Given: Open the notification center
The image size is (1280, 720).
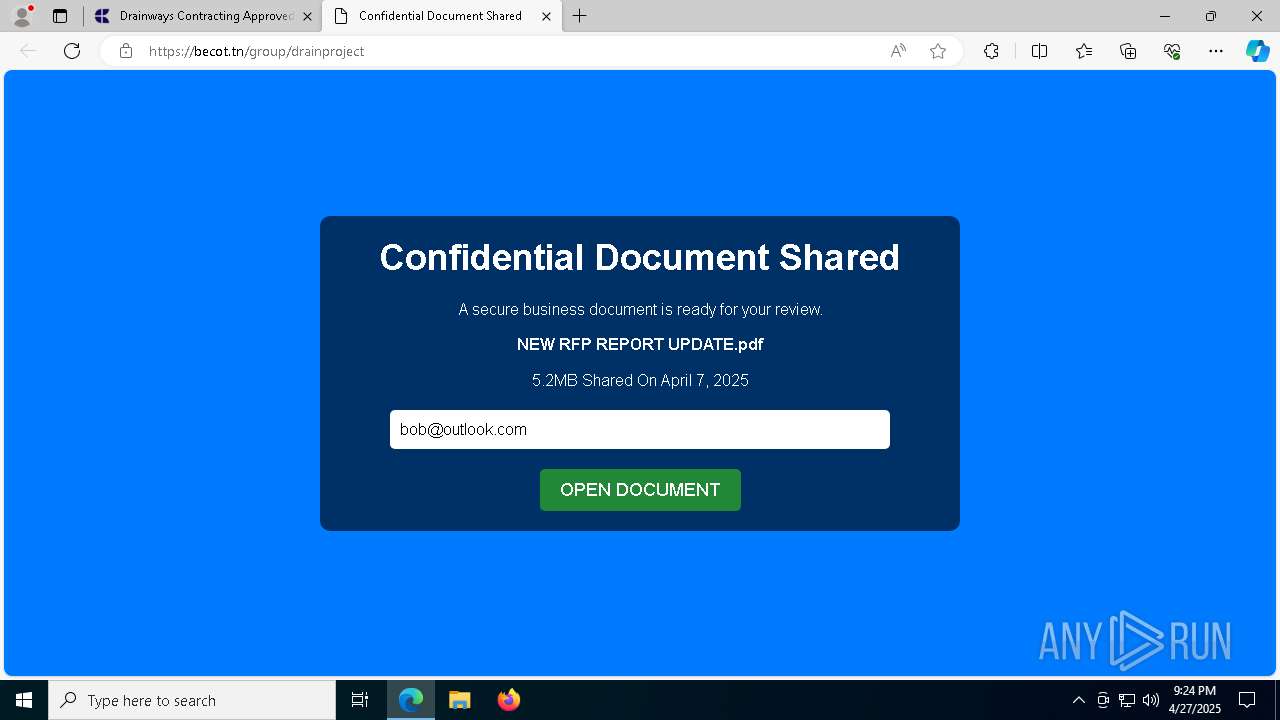Looking at the screenshot, I should (1247, 700).
